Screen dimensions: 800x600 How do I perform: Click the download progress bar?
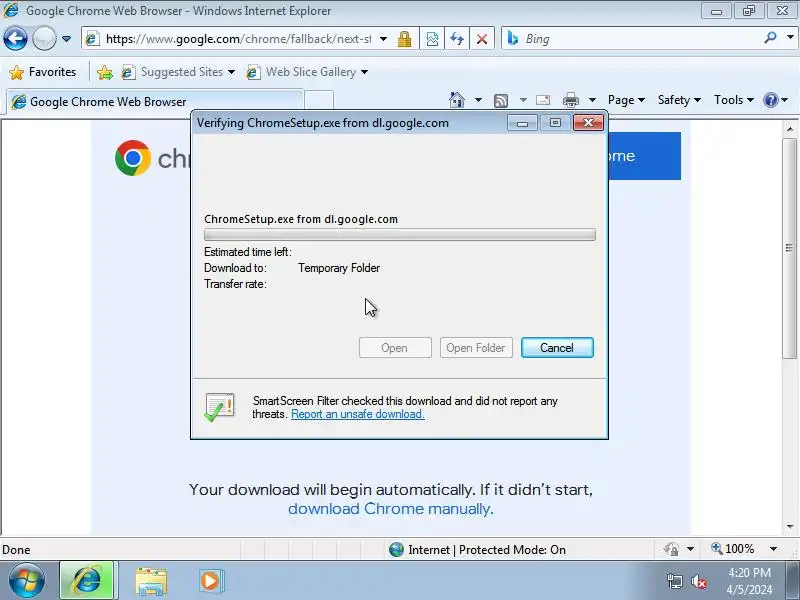tap(399, 235)
